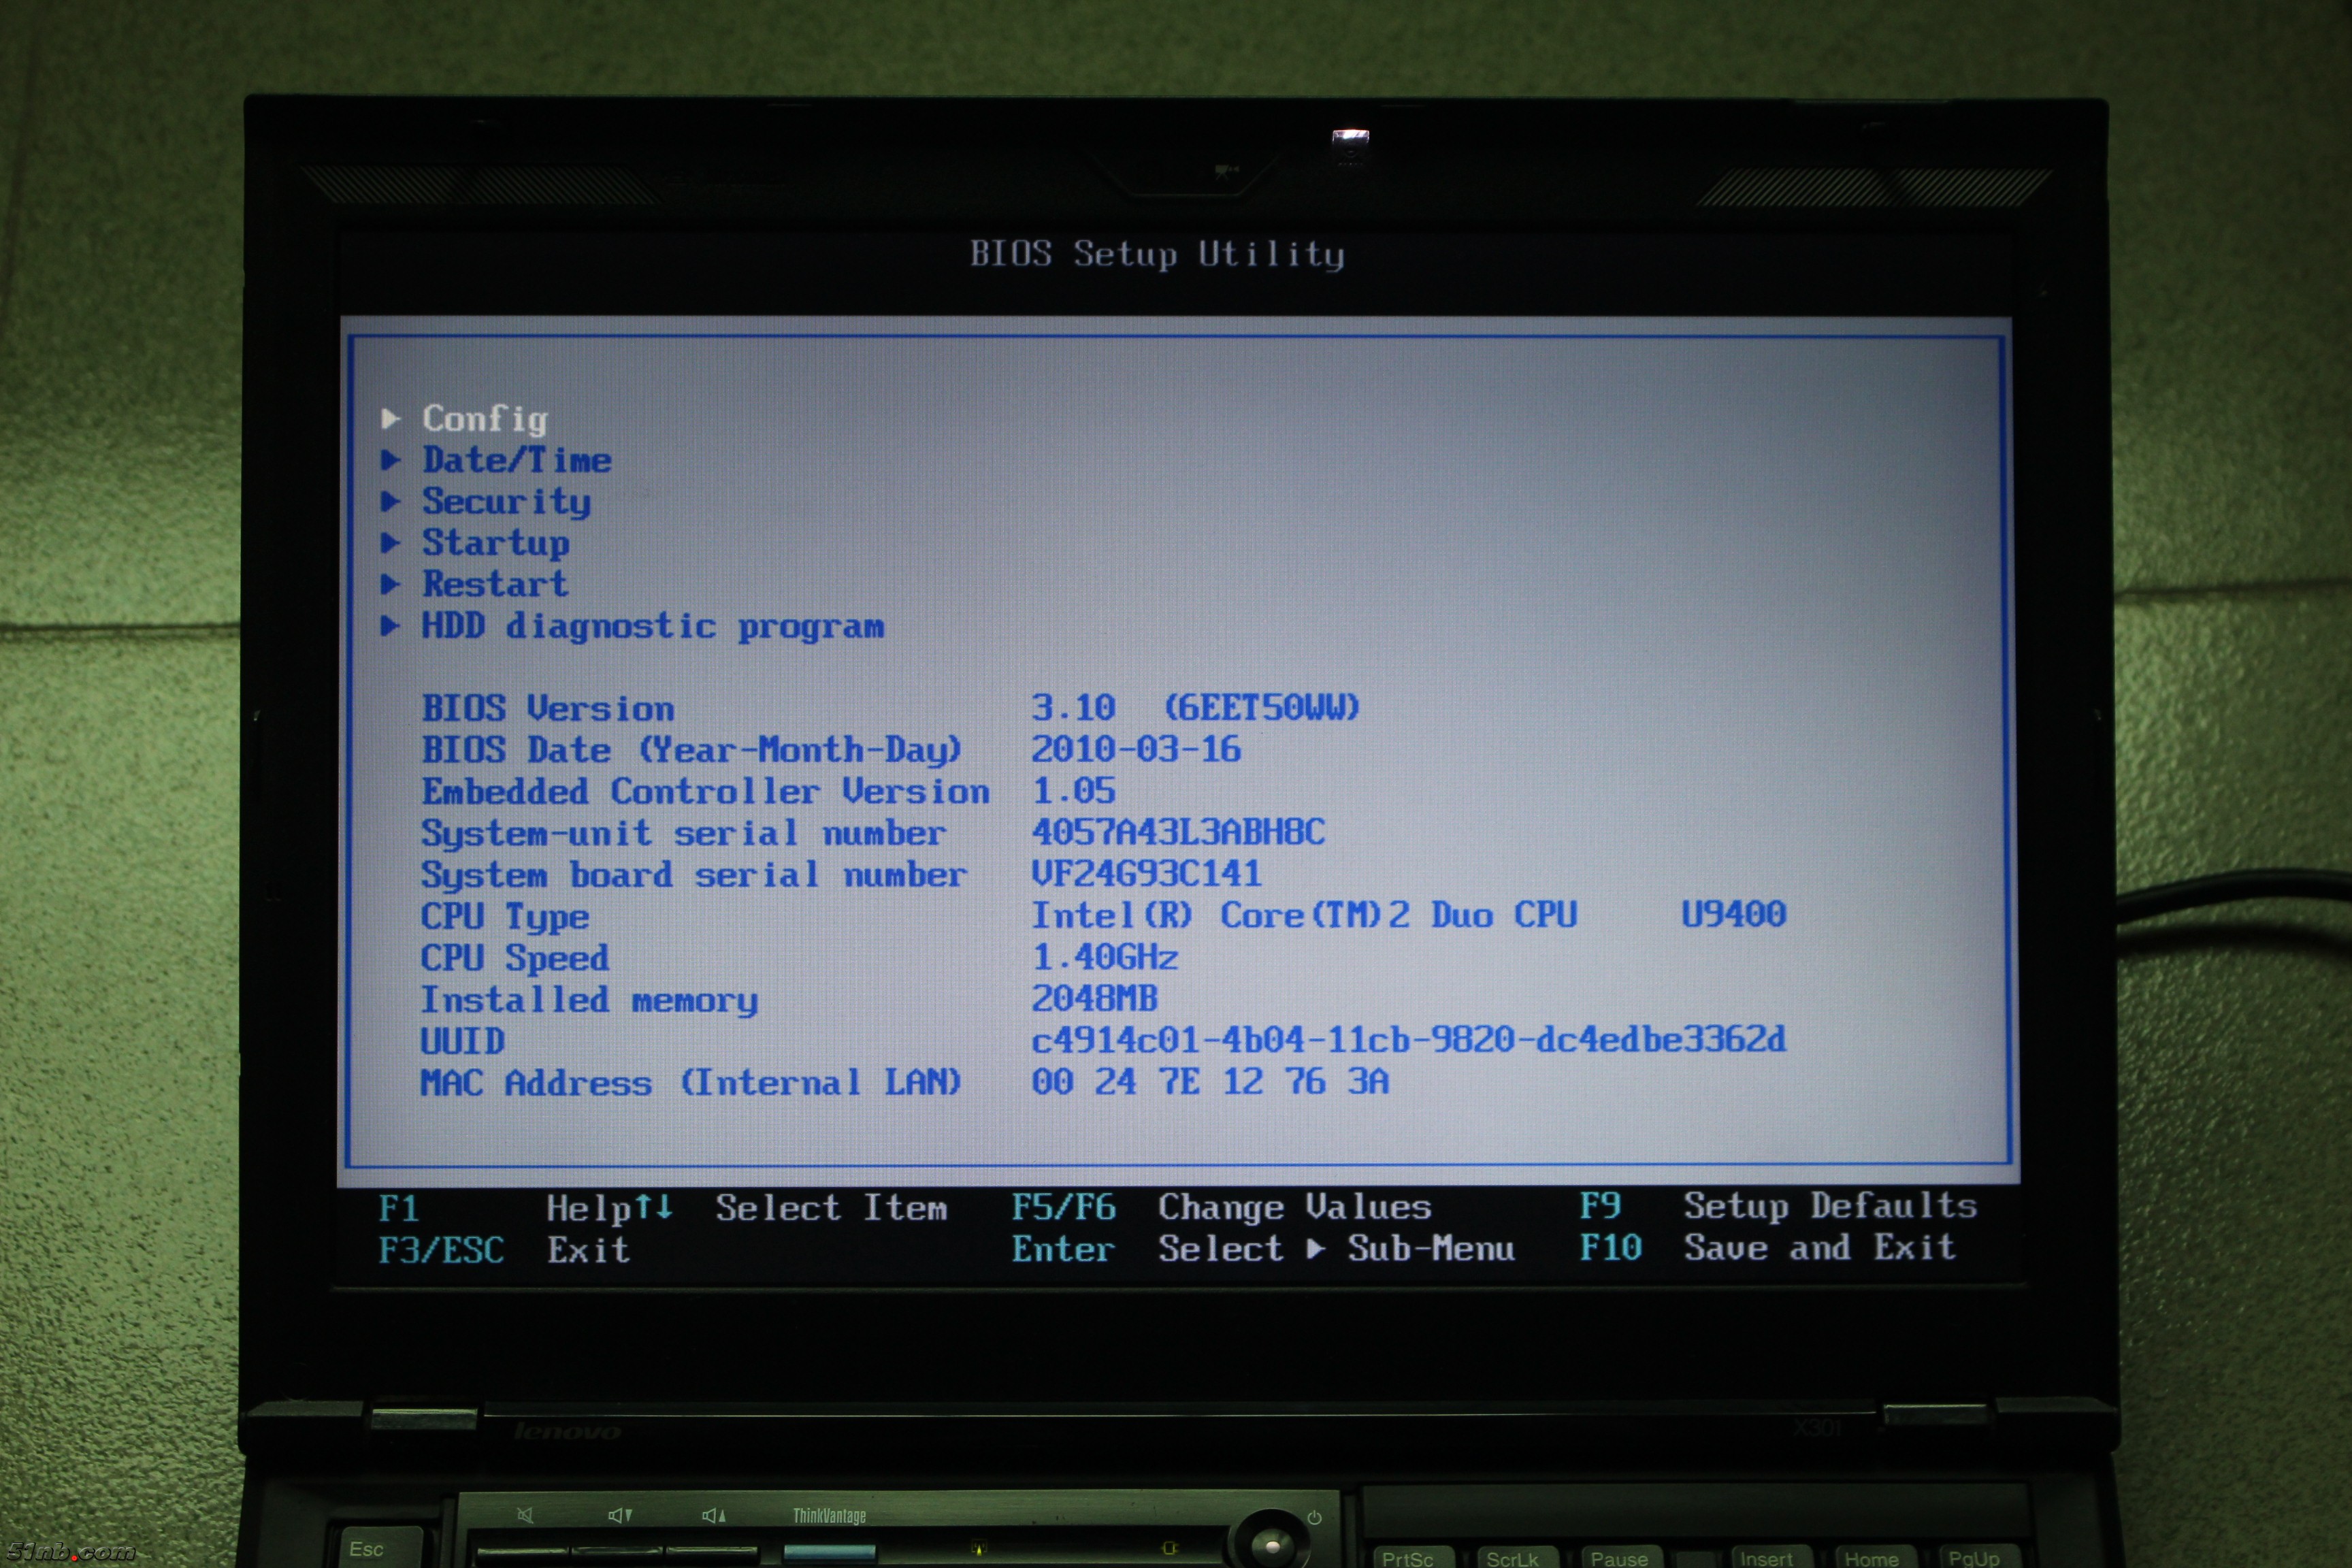Open the Date/Time menu entry
Viewport: 2352px width, 1568px height.
coord(517,460)
